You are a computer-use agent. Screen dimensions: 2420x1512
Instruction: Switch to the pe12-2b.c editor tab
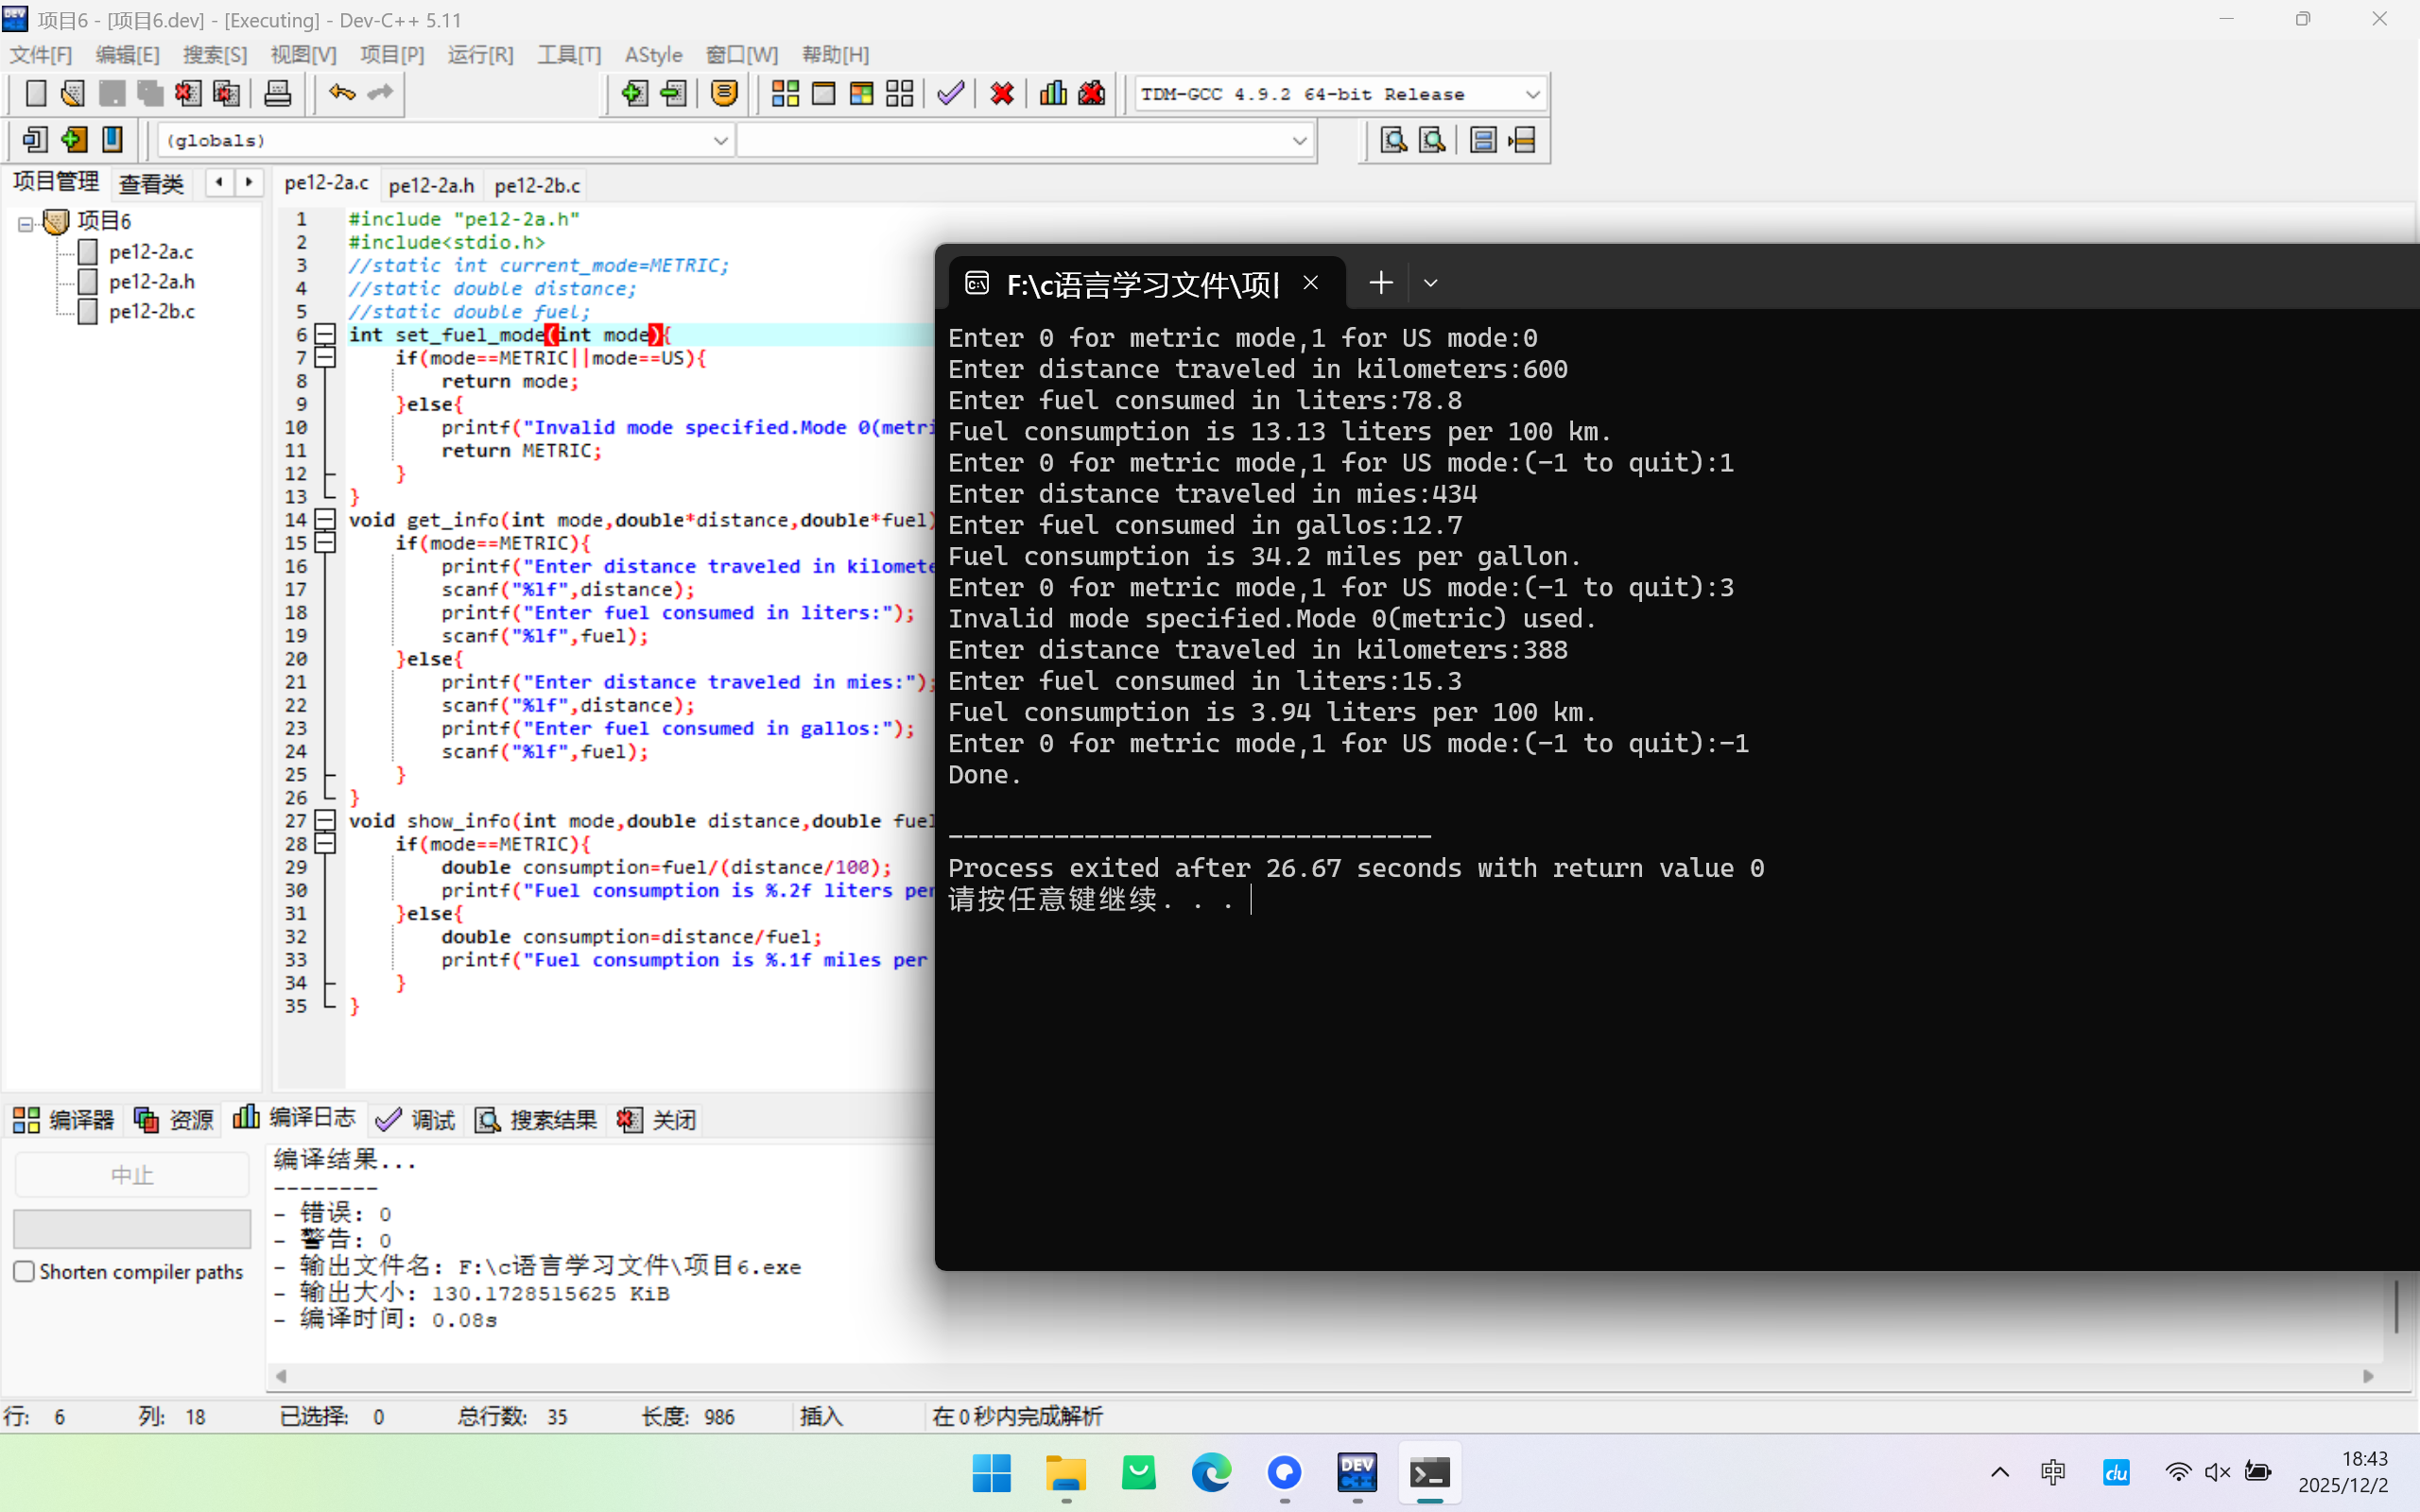537,185
